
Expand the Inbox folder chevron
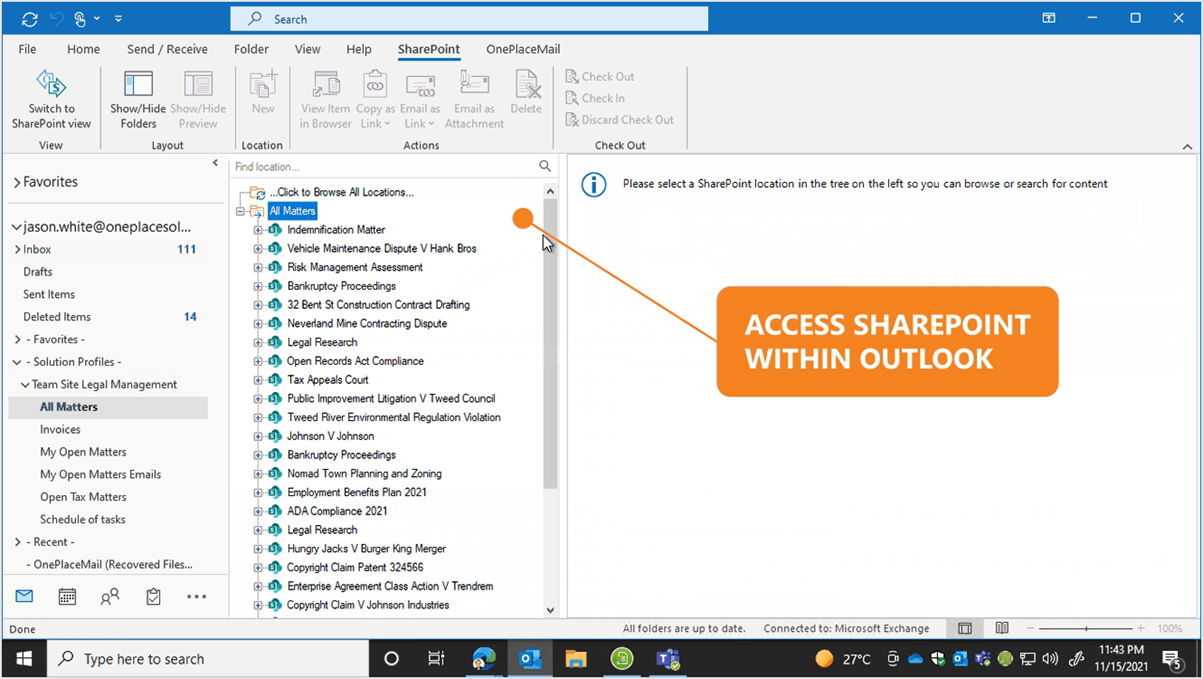[17, 249]
